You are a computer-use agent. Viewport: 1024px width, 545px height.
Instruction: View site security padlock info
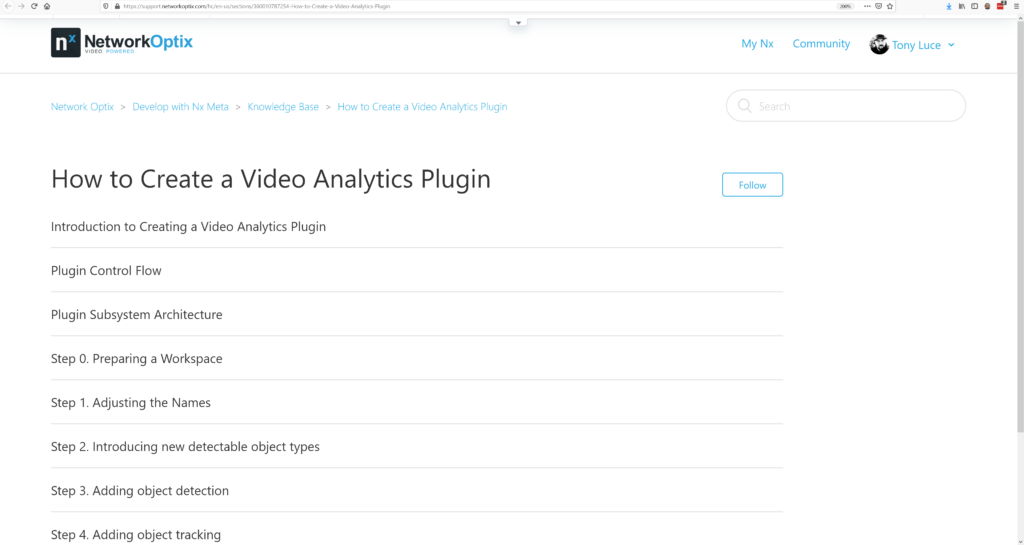117,6
